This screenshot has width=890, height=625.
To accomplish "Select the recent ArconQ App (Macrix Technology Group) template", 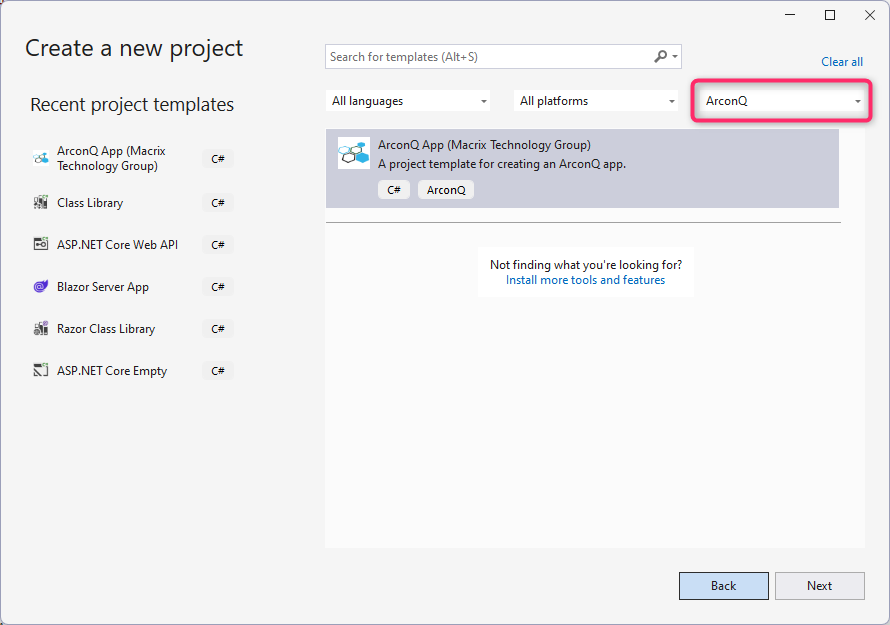I will [x=133, y=158].
